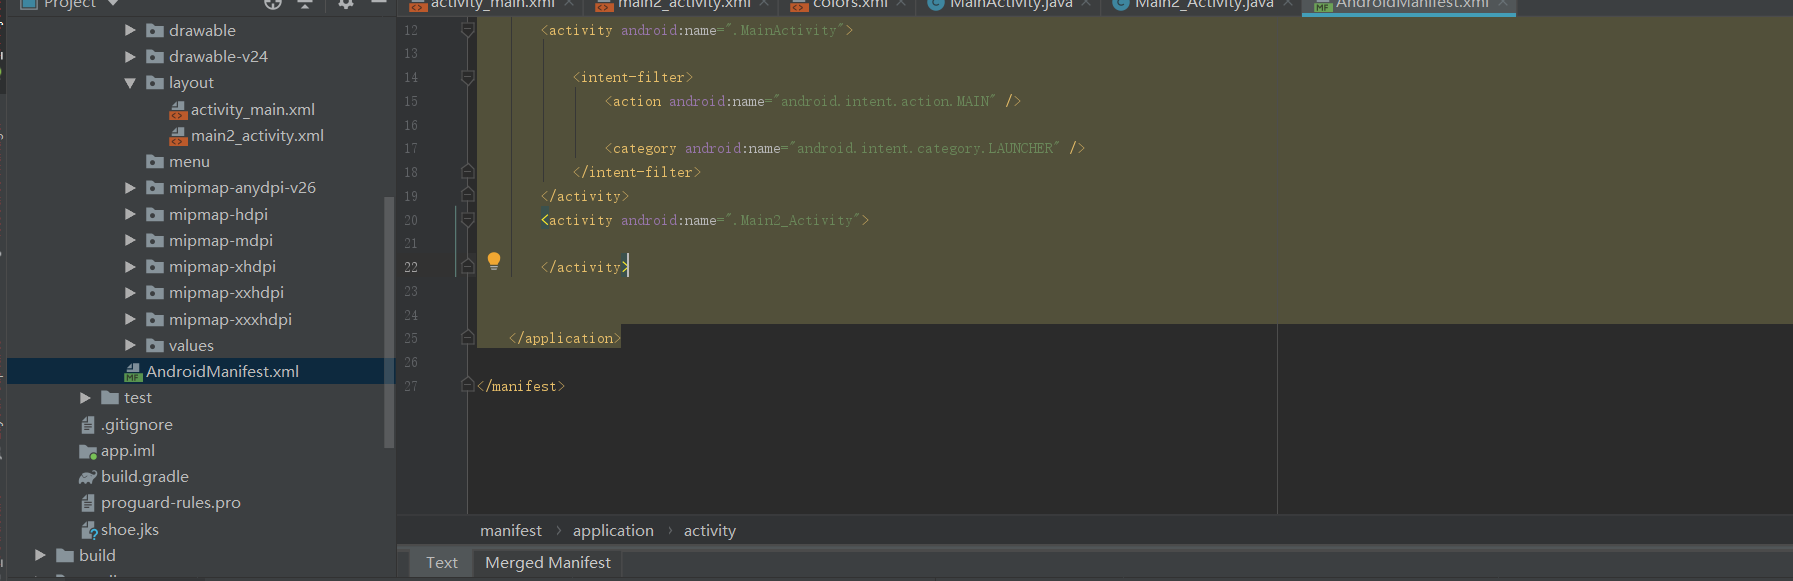Click line number 26 in the gutter

pos(411,362)
